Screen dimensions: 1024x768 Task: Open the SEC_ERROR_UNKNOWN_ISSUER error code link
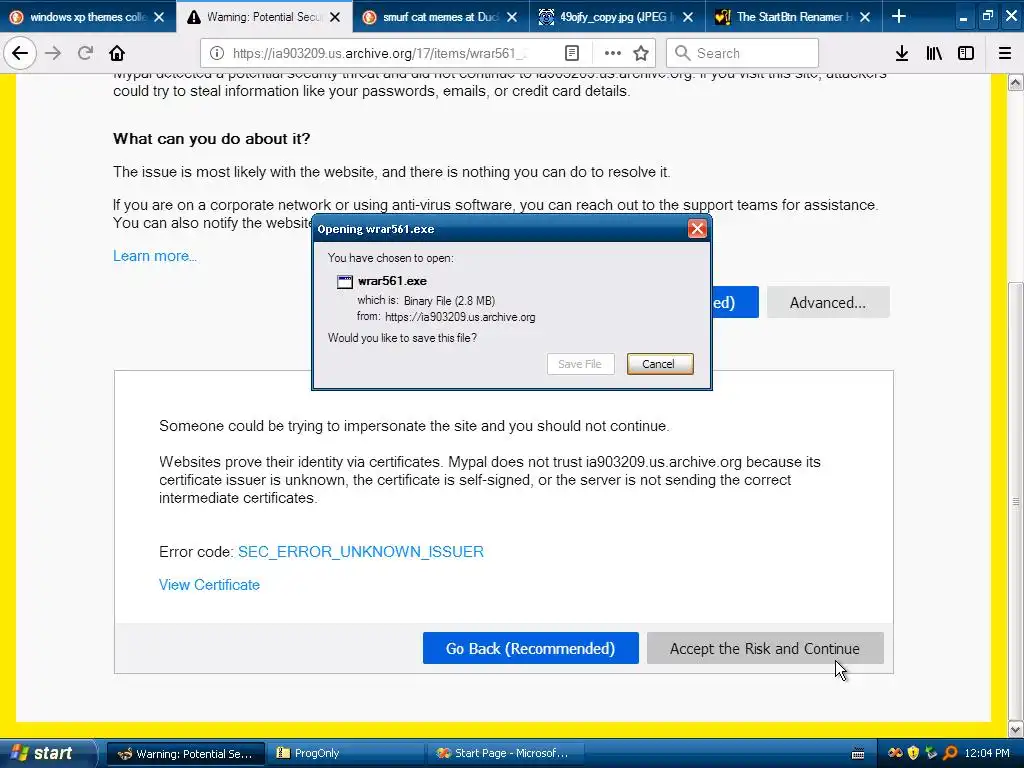(360, 552)
